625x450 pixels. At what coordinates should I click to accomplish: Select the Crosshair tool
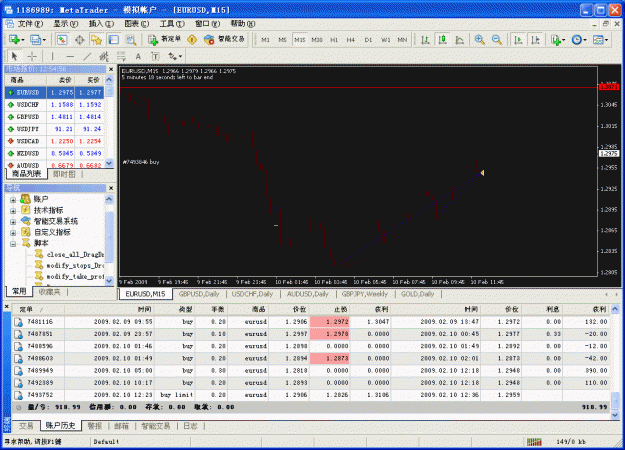[x=32, y=56]
